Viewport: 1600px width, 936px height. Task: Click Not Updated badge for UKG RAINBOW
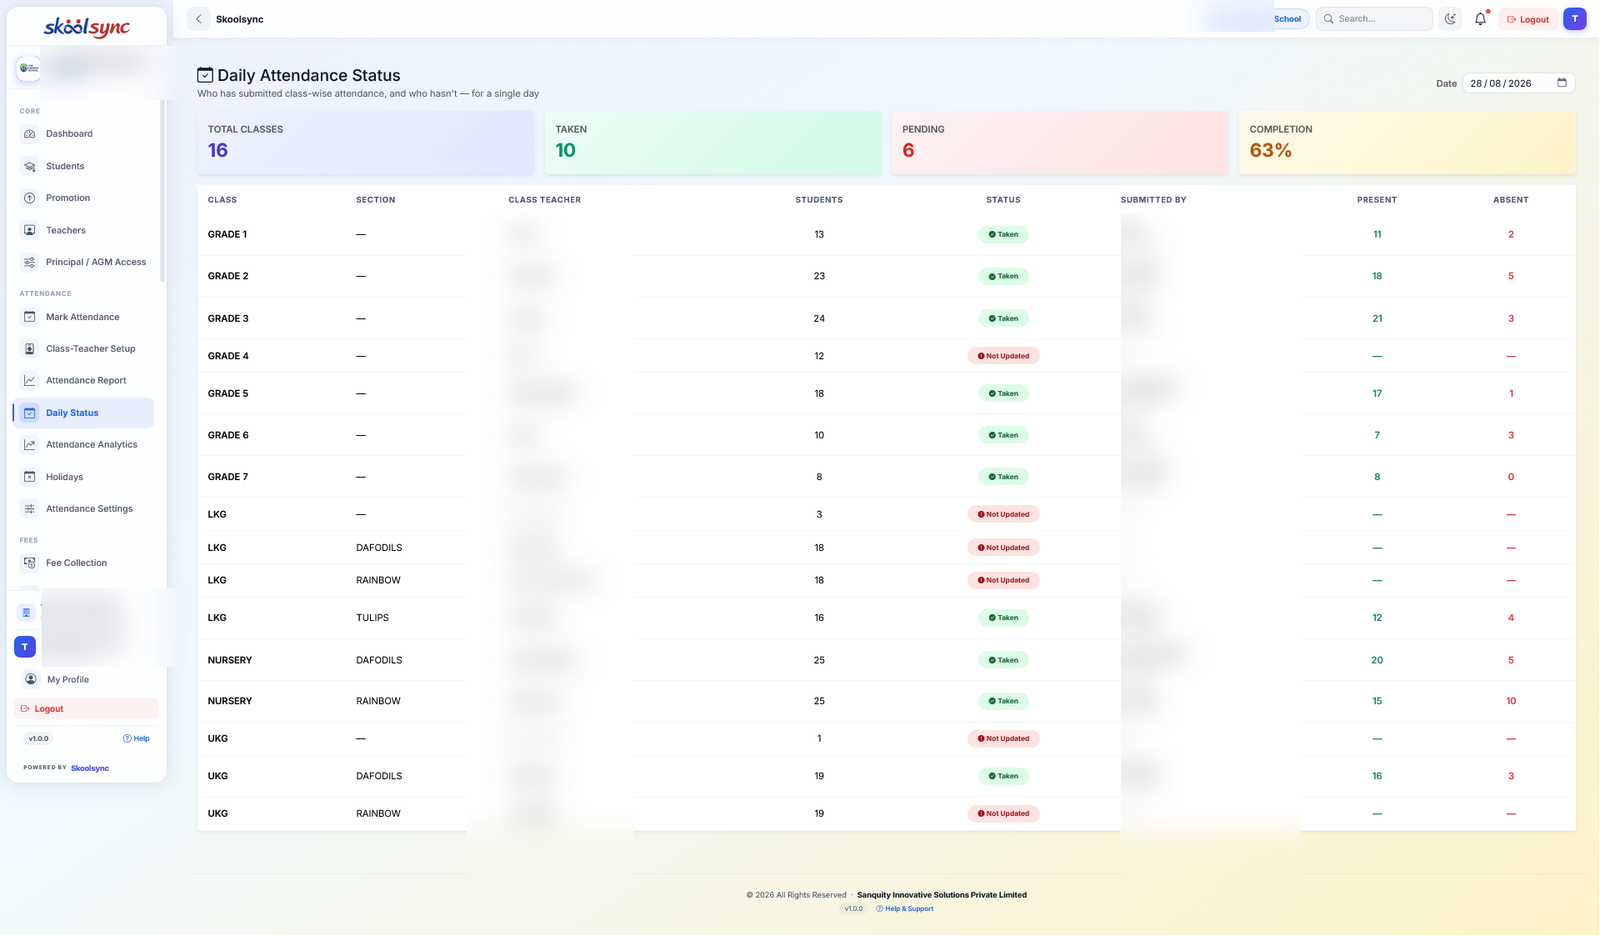pos(1003,814)
